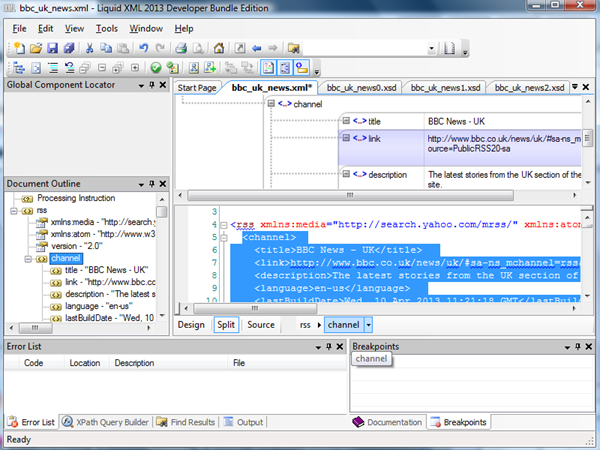Screen dimensions: 600x450
Task: Open the Documentation tab
Action: point(388,422)
